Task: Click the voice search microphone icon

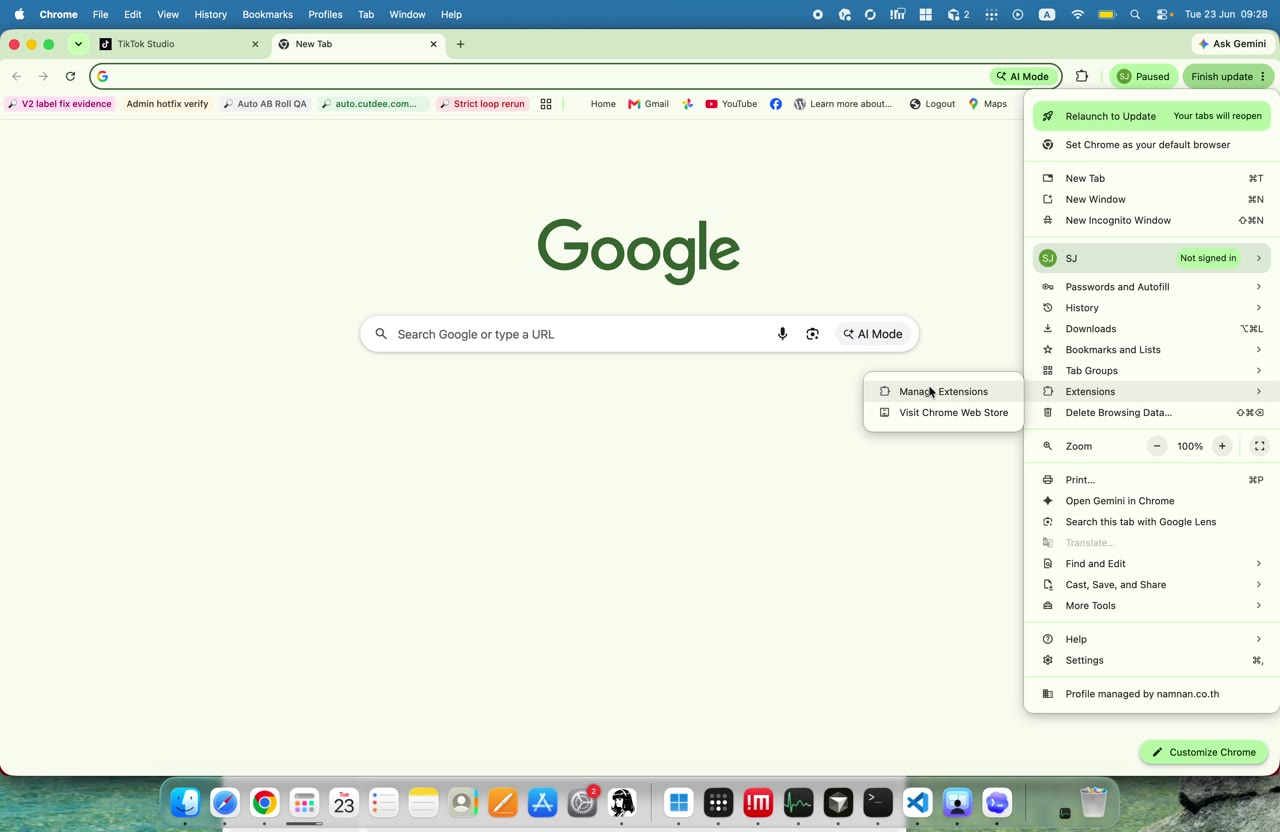Action: 782,334
